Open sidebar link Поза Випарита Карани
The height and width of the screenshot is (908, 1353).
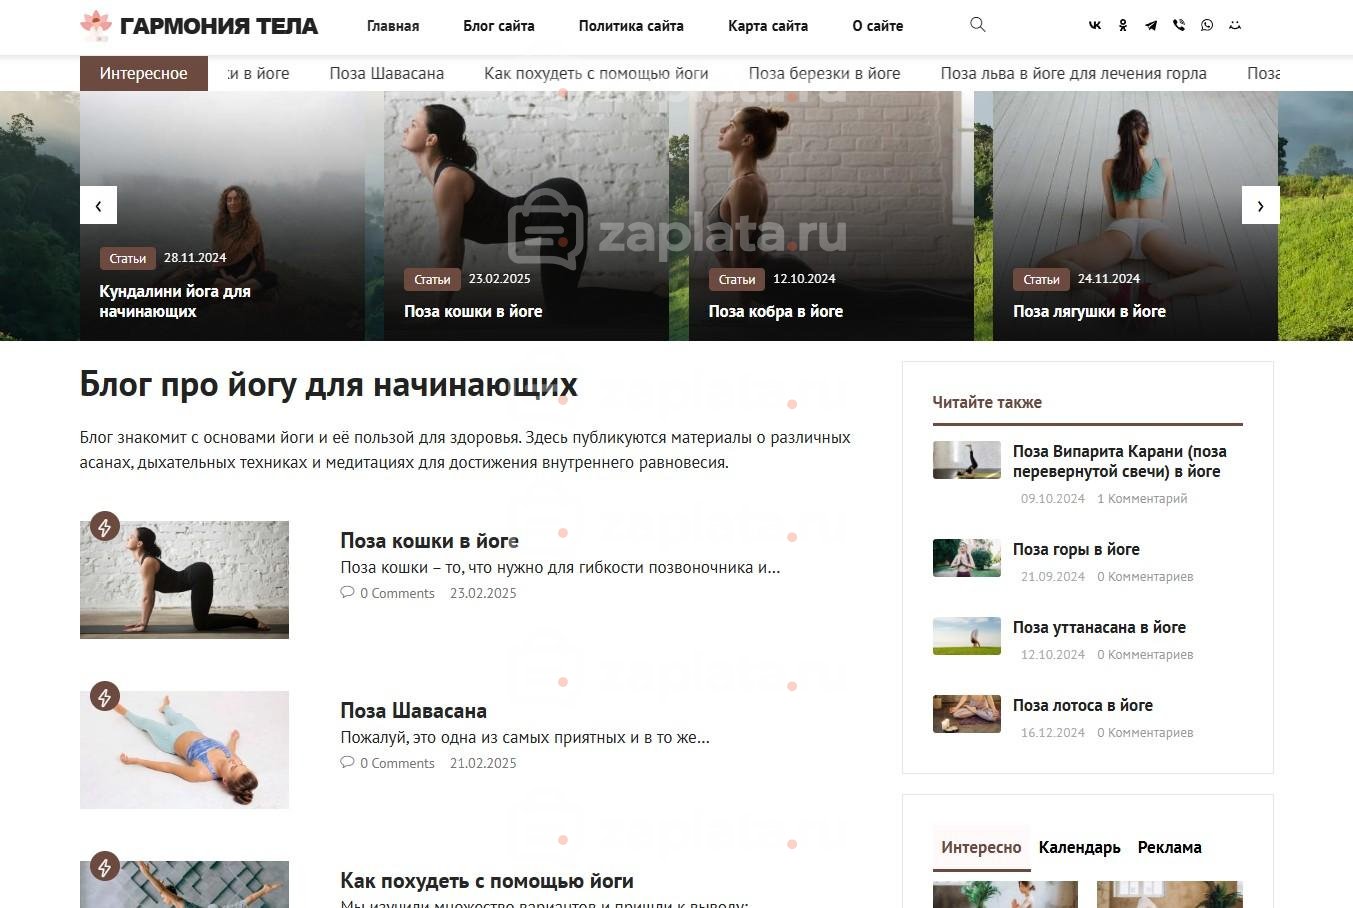[1120, 461]
